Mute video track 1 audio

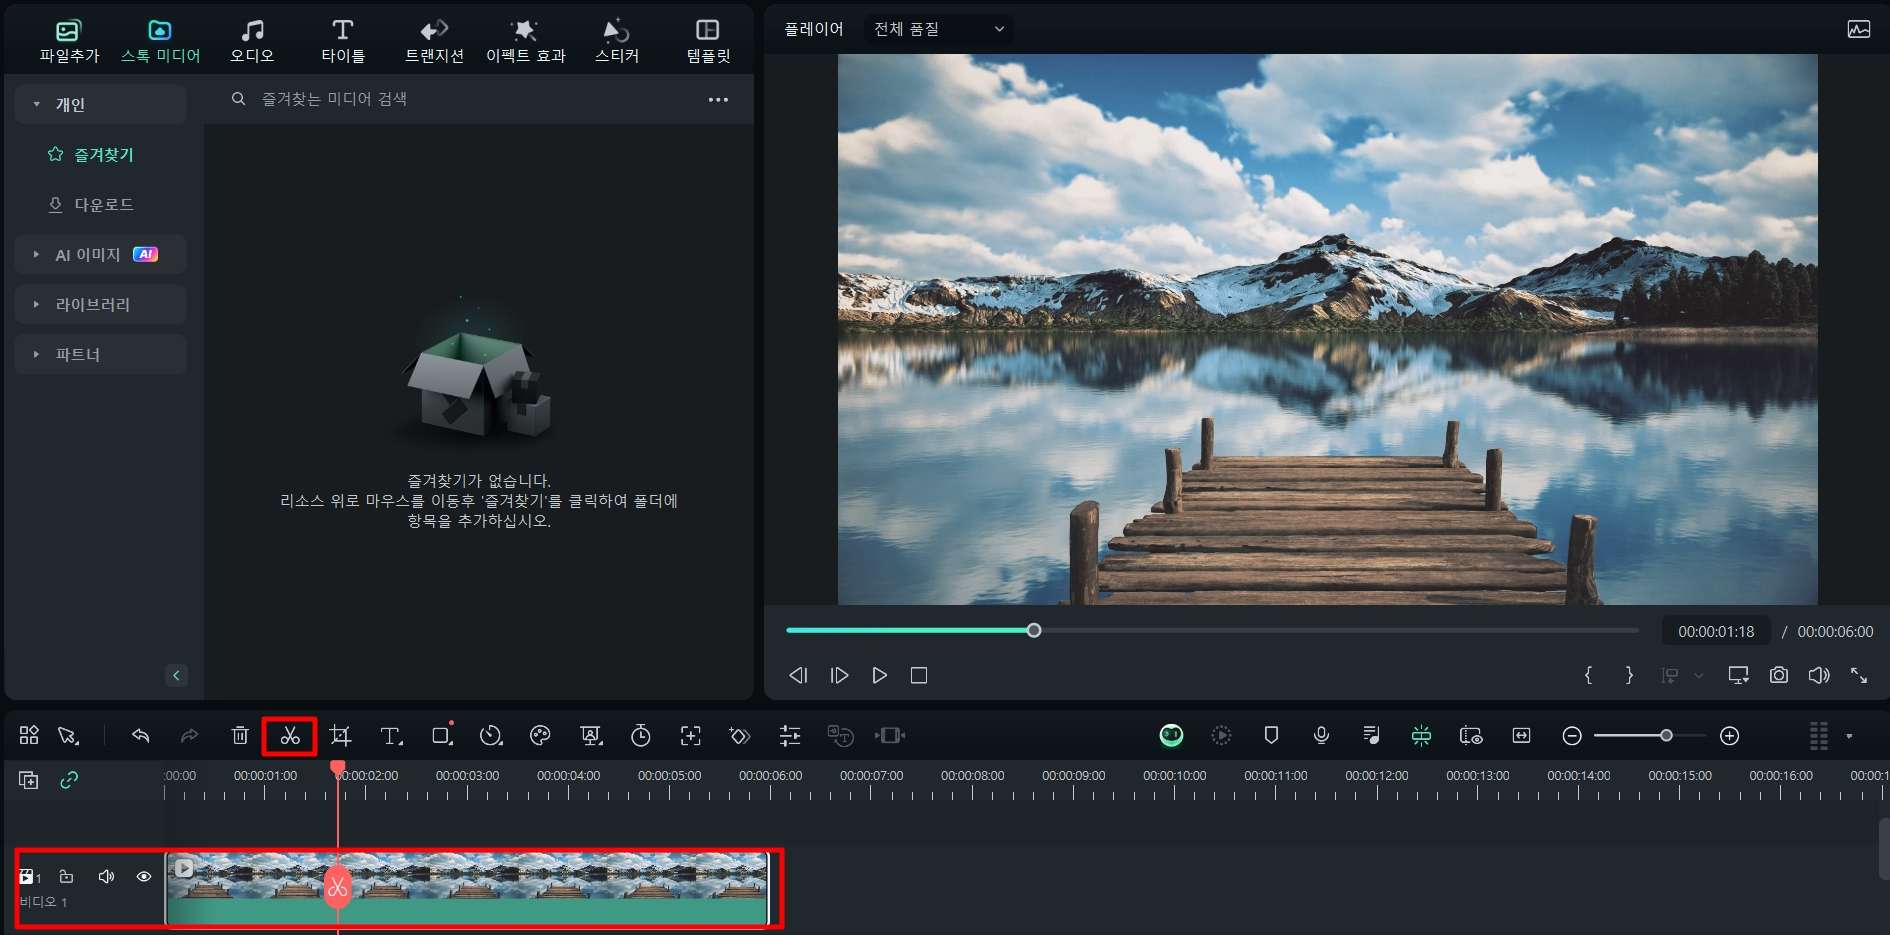point(106,877)
